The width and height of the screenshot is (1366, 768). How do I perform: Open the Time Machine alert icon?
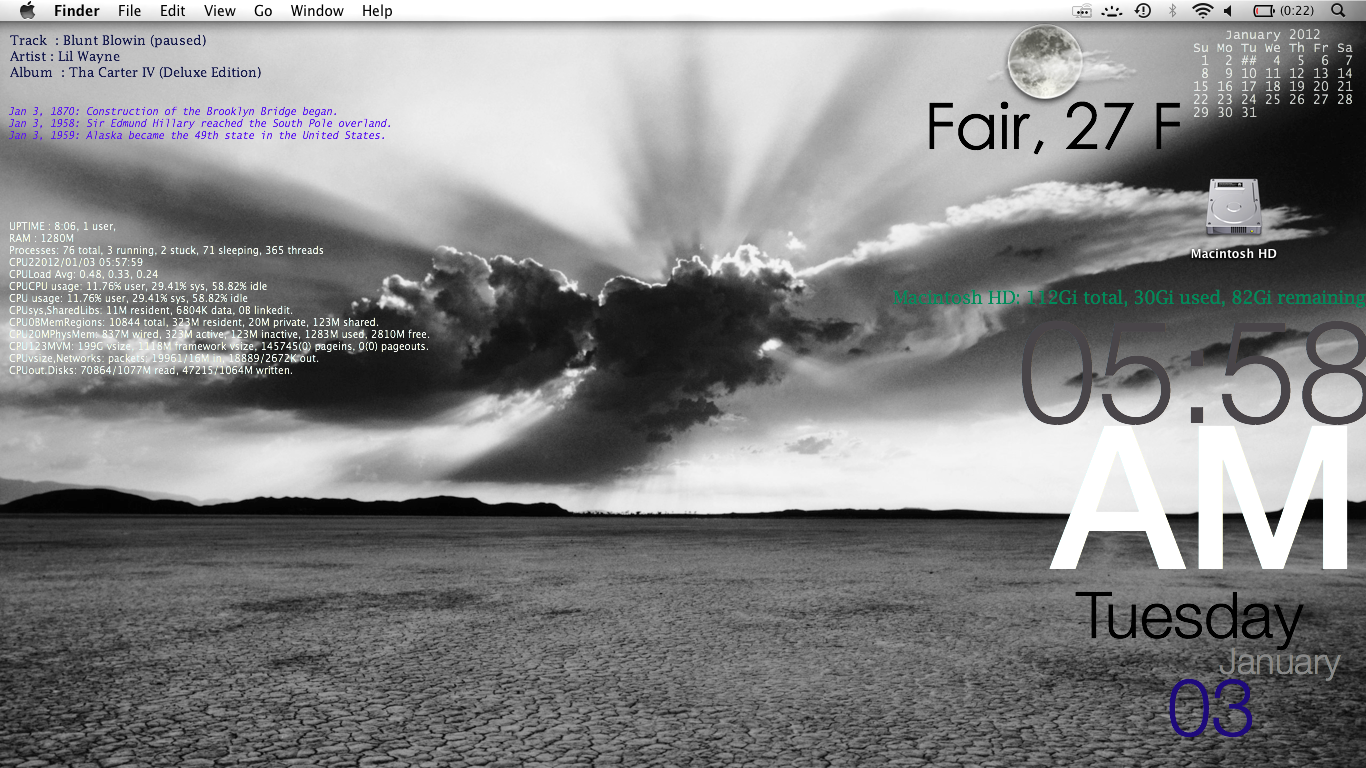point(1143,11)
